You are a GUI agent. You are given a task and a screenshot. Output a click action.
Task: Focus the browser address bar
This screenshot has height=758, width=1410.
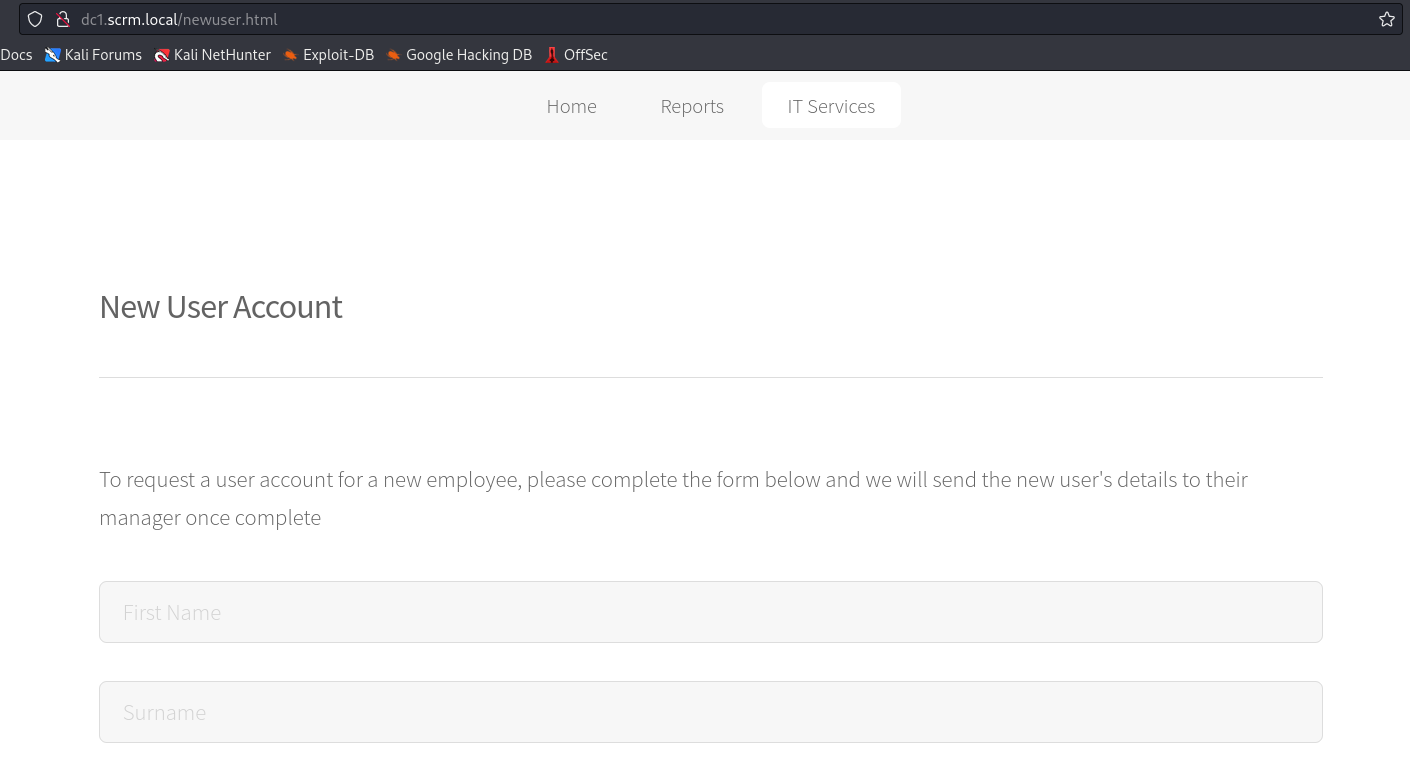click(700, 19)
